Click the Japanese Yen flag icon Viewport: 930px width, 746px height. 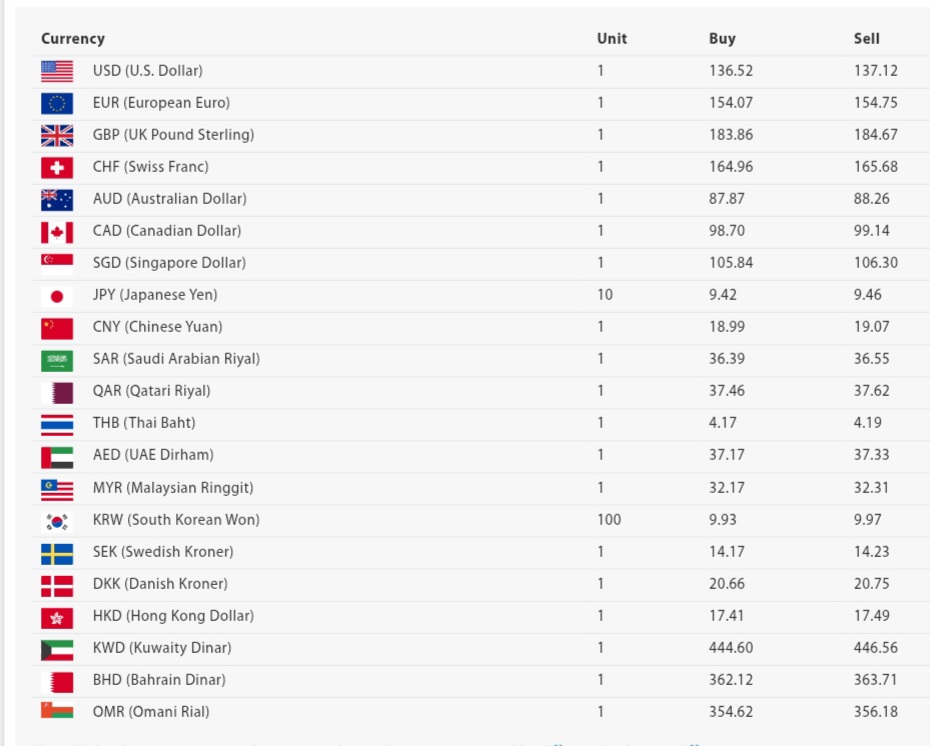[x=57, y=296]
